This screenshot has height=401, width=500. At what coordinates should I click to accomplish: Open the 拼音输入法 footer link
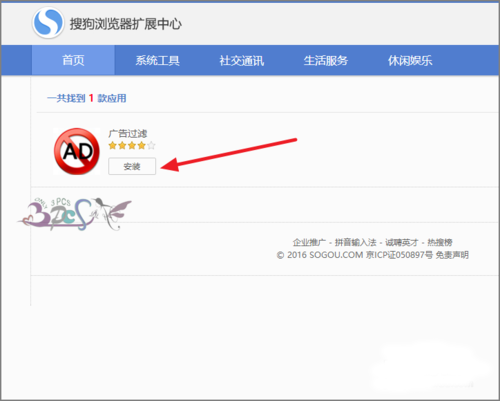[x=355, y=242]
